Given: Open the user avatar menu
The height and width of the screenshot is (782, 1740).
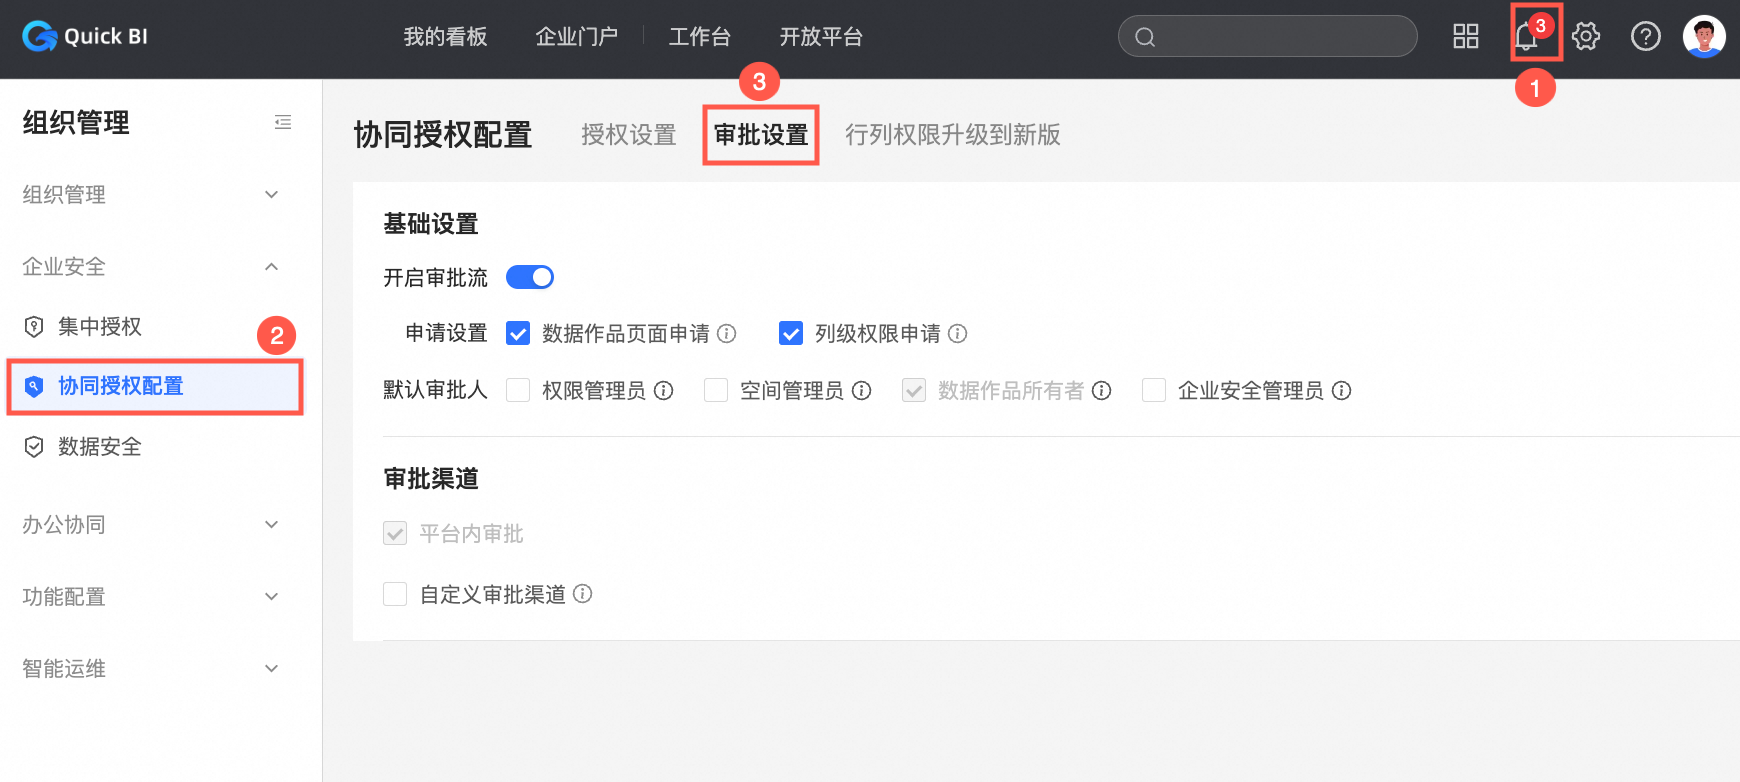Looking at the screenshot, I should 1704,37.
